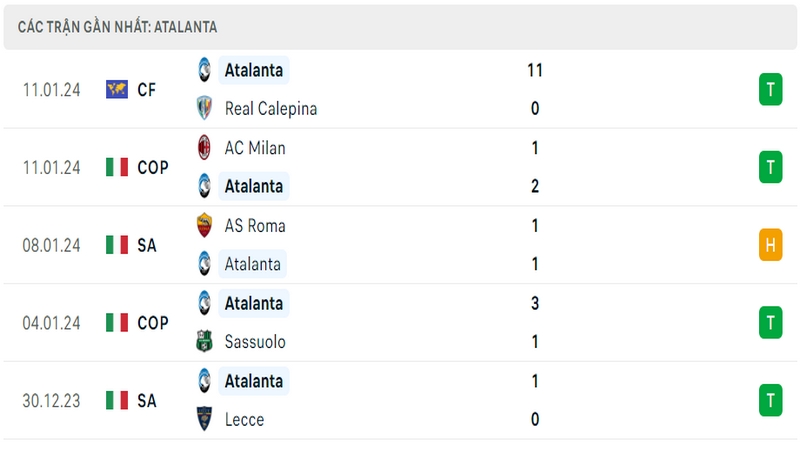800x450 pixels.
Task: Click Italy flag on 08.01.24 row
Action: pyautogui.click(x=117, y=245)
